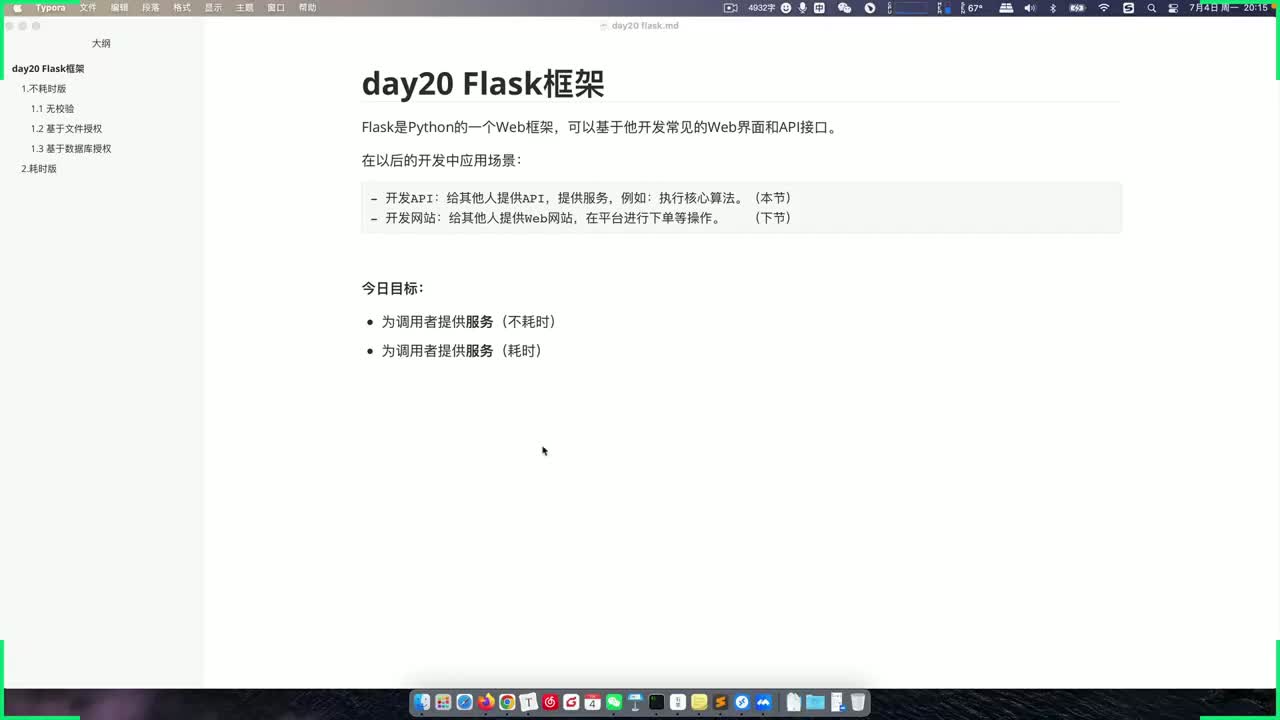
Task: Click the 4932字 word count indicator
Action: pyautogui.click(x=762, y=7)
